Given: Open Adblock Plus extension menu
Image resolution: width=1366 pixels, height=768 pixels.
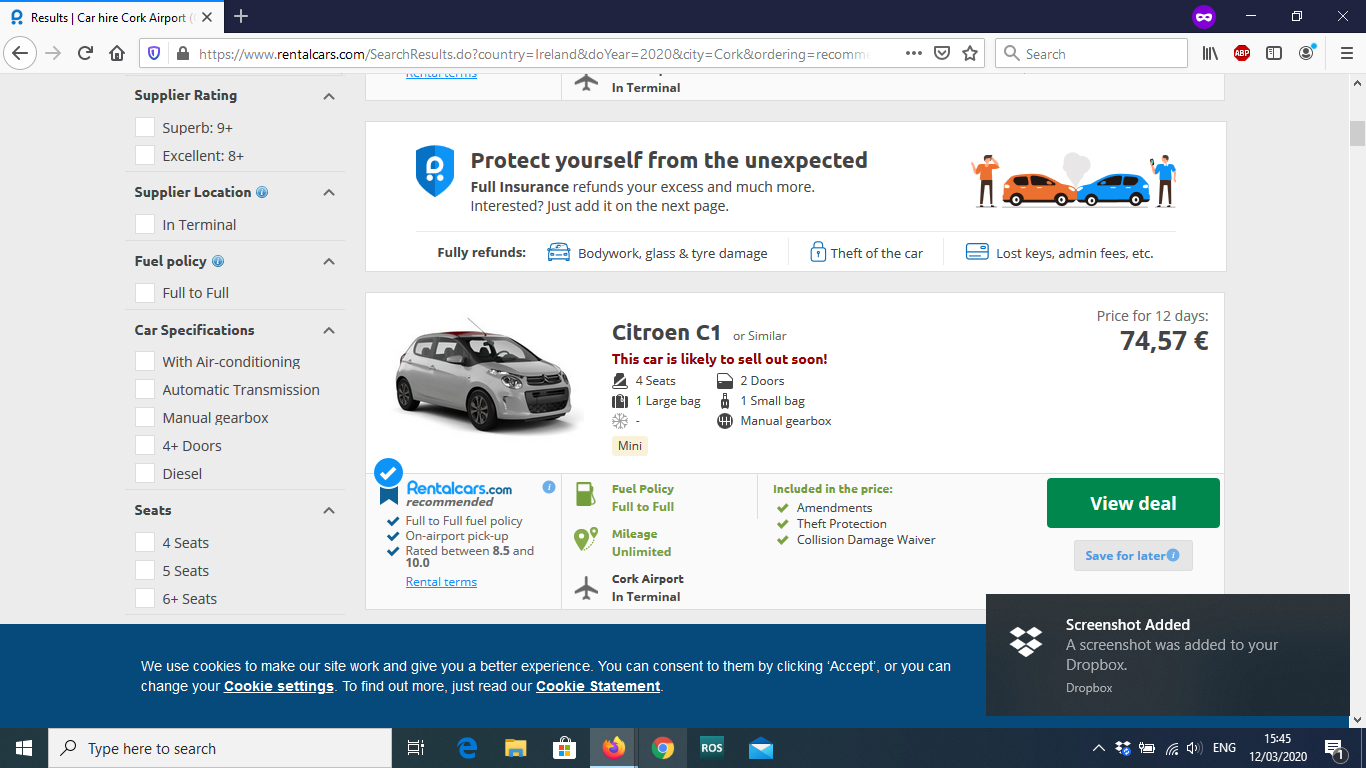Looking at the screenshot, I should (1242, 53).
